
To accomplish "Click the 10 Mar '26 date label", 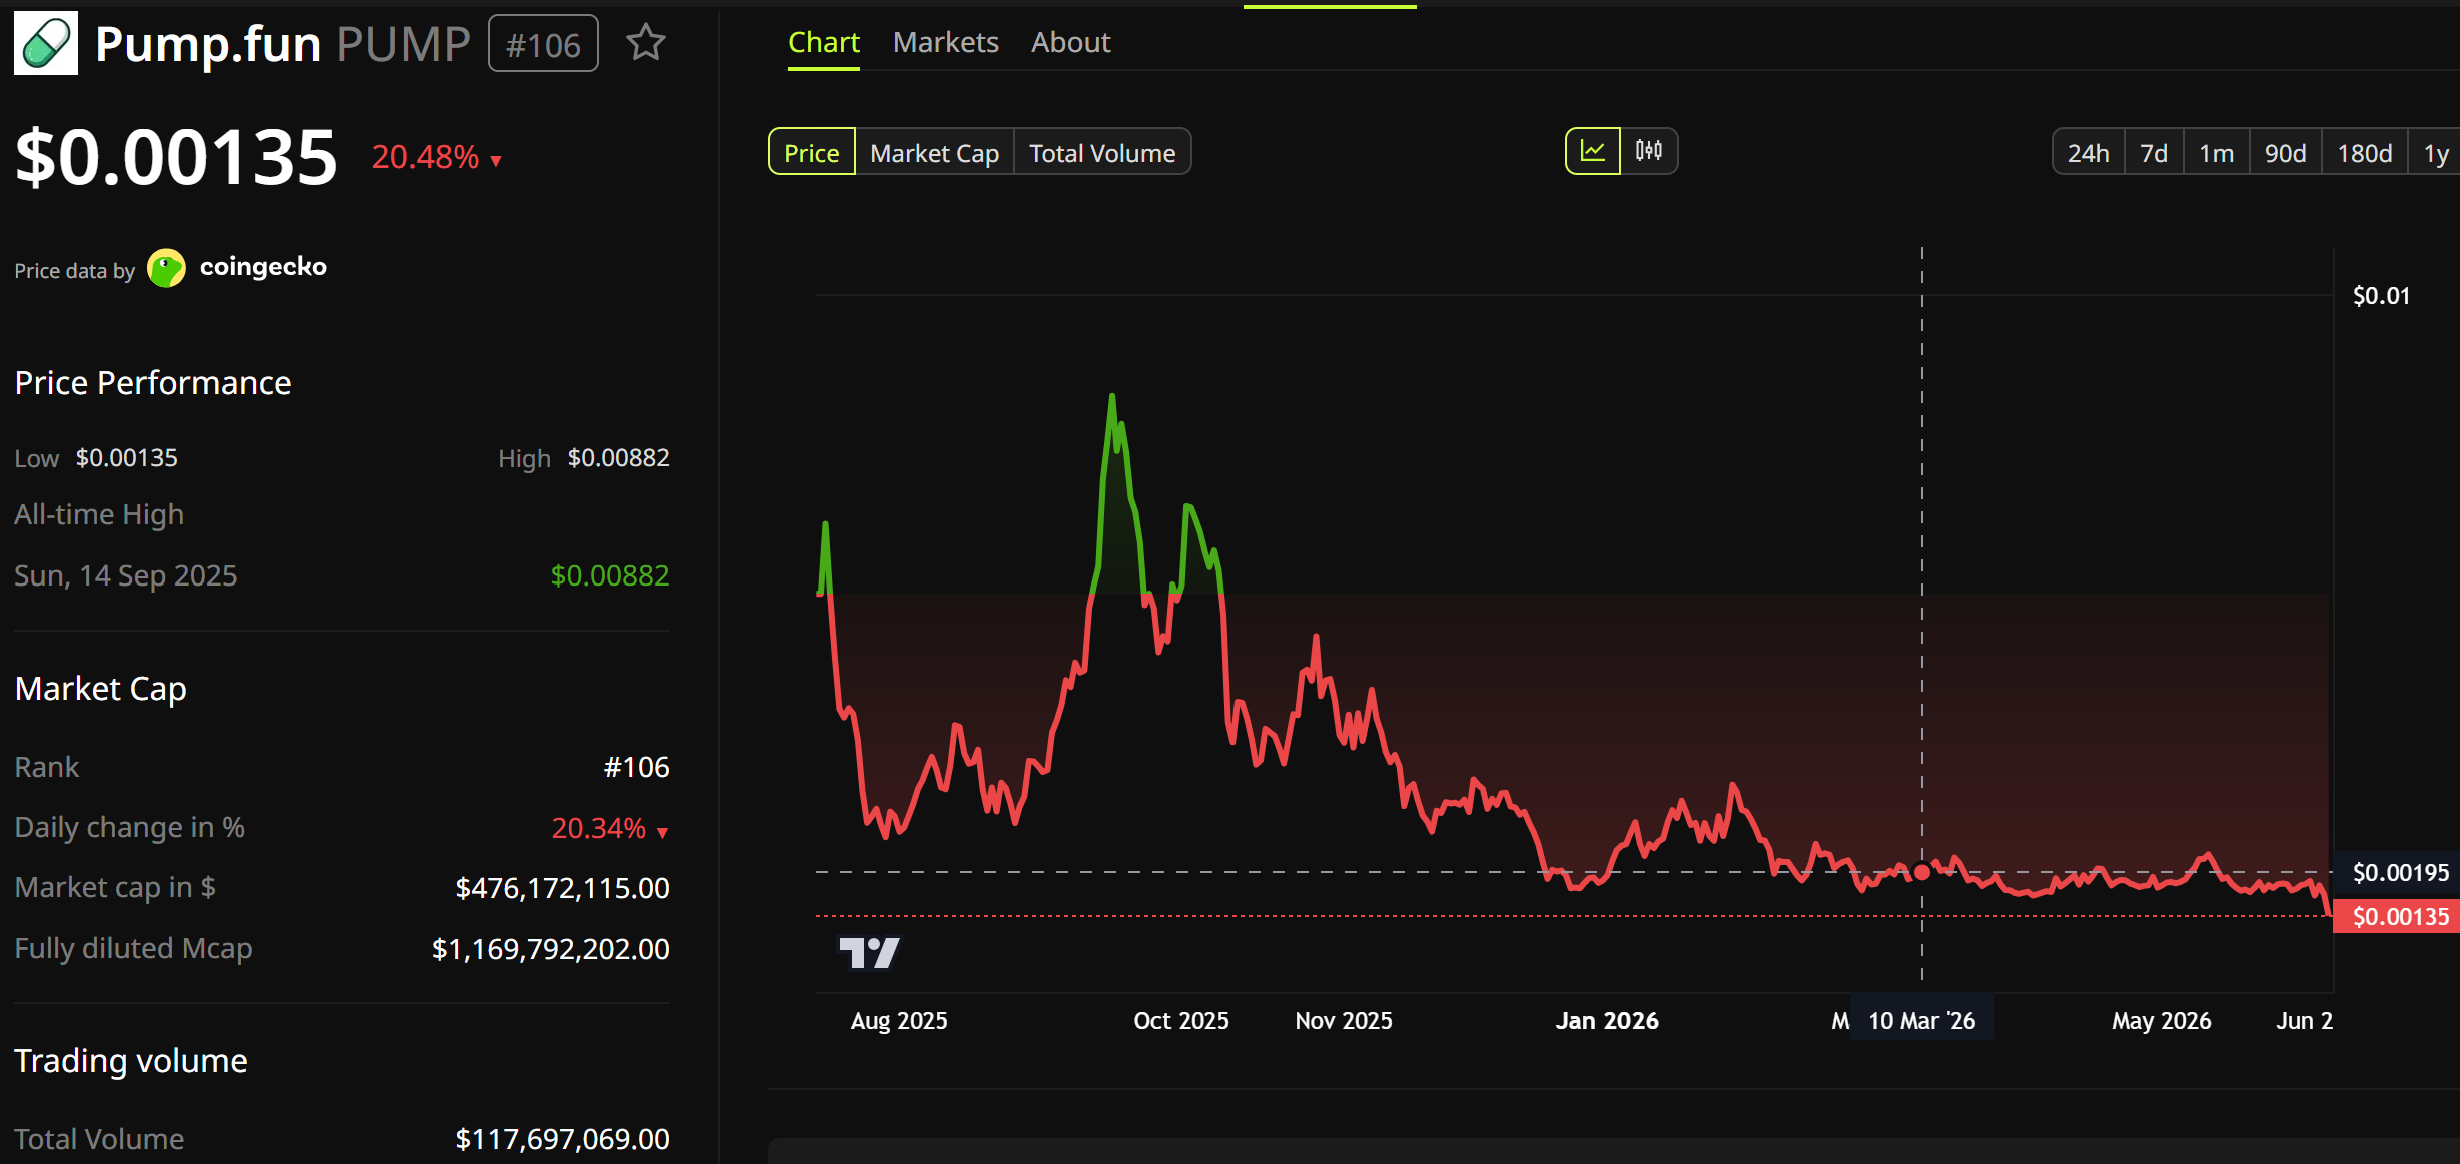I will click(x=1921, y=1020).
